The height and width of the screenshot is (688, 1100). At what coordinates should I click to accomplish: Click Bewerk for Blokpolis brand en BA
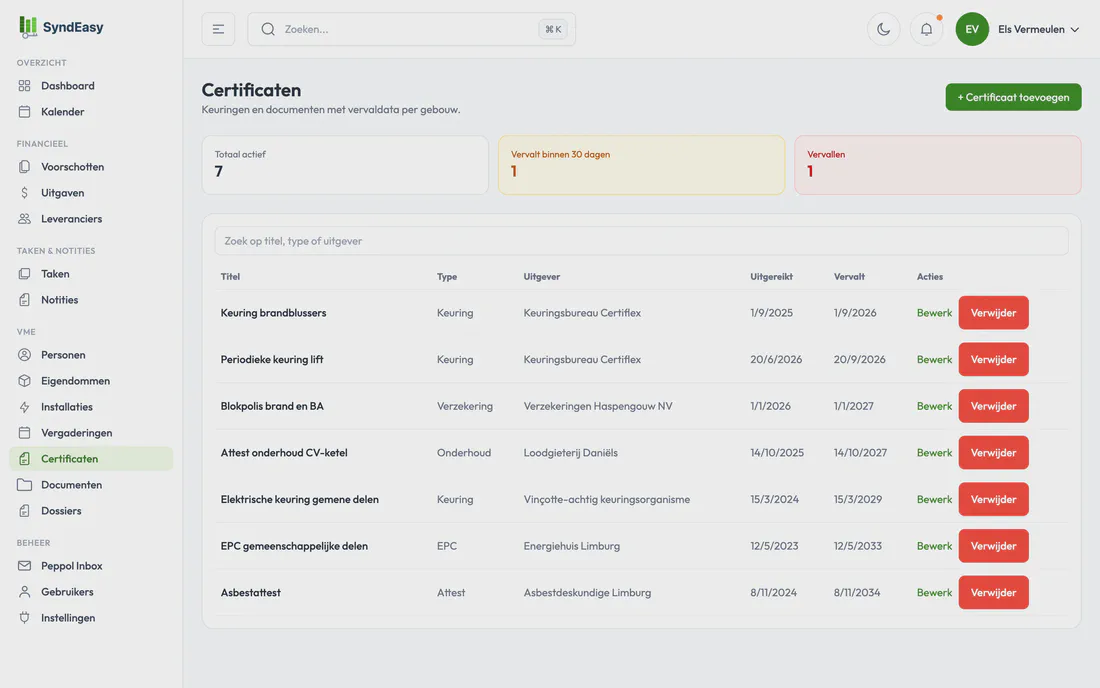coord(934,406)
